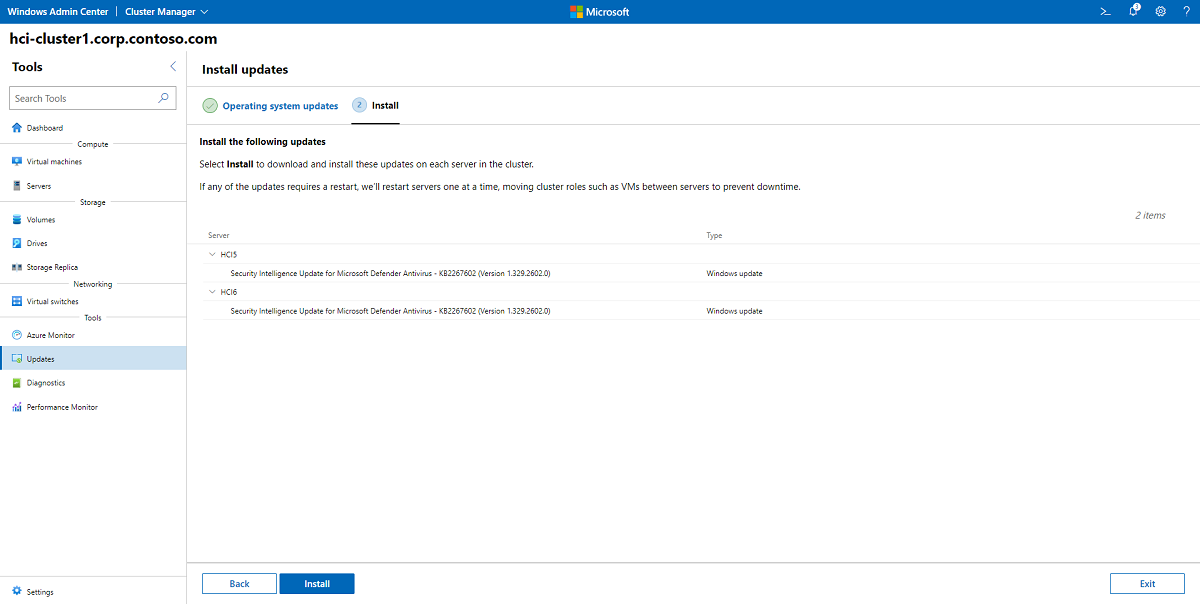The width and height of the screenshot is (1200, 604).
Task: Switch to the Operating system updates step
Action: 280,106
